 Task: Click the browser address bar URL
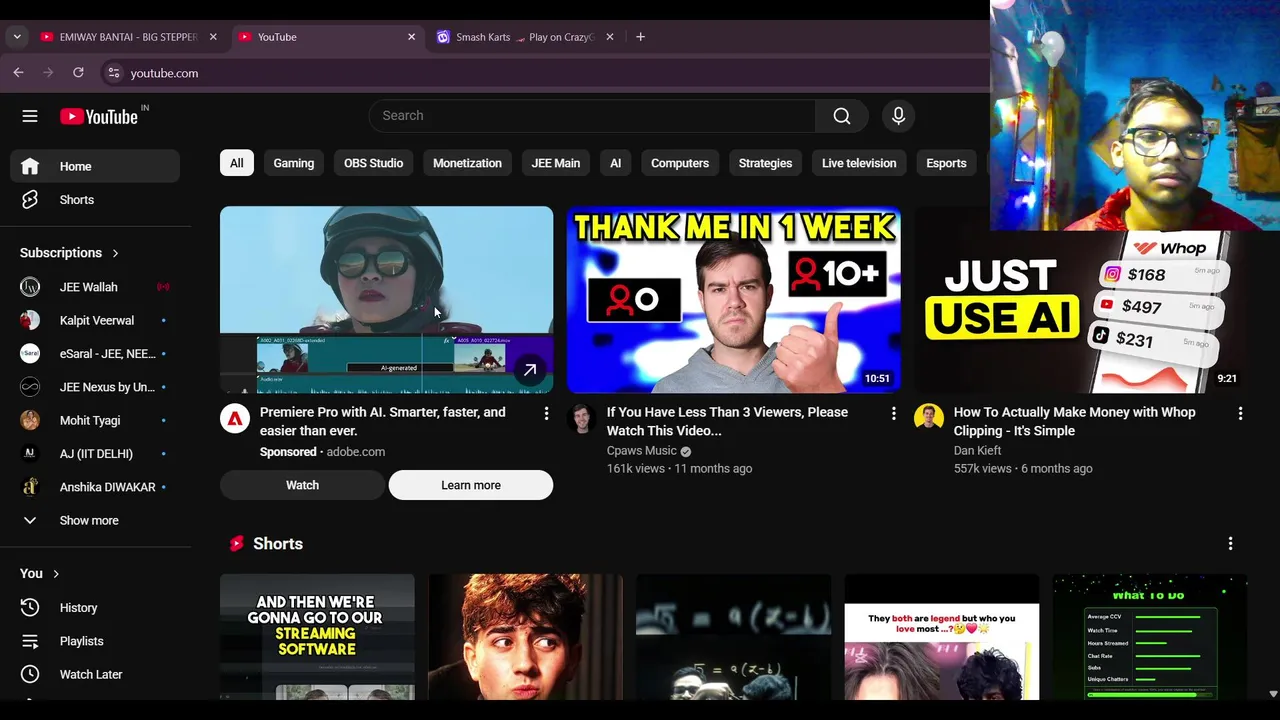point(164,73)
